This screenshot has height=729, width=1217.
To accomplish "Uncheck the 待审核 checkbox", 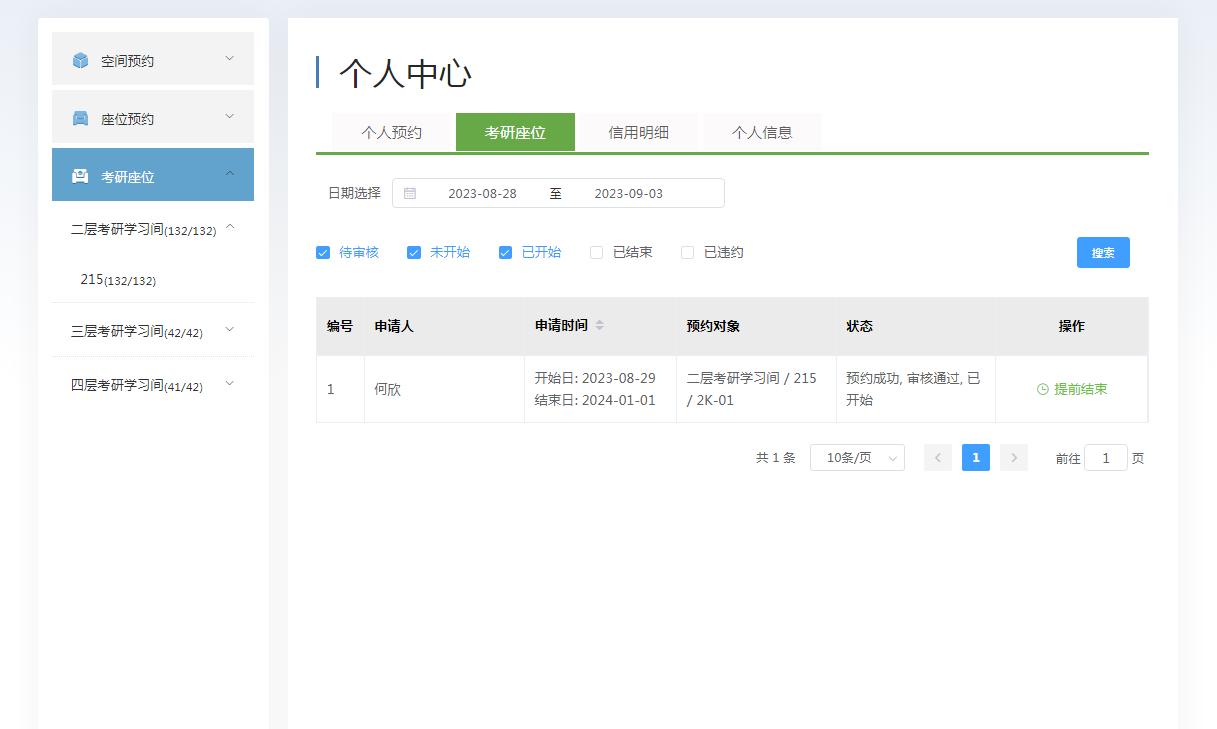I will (x=323, y=253).
